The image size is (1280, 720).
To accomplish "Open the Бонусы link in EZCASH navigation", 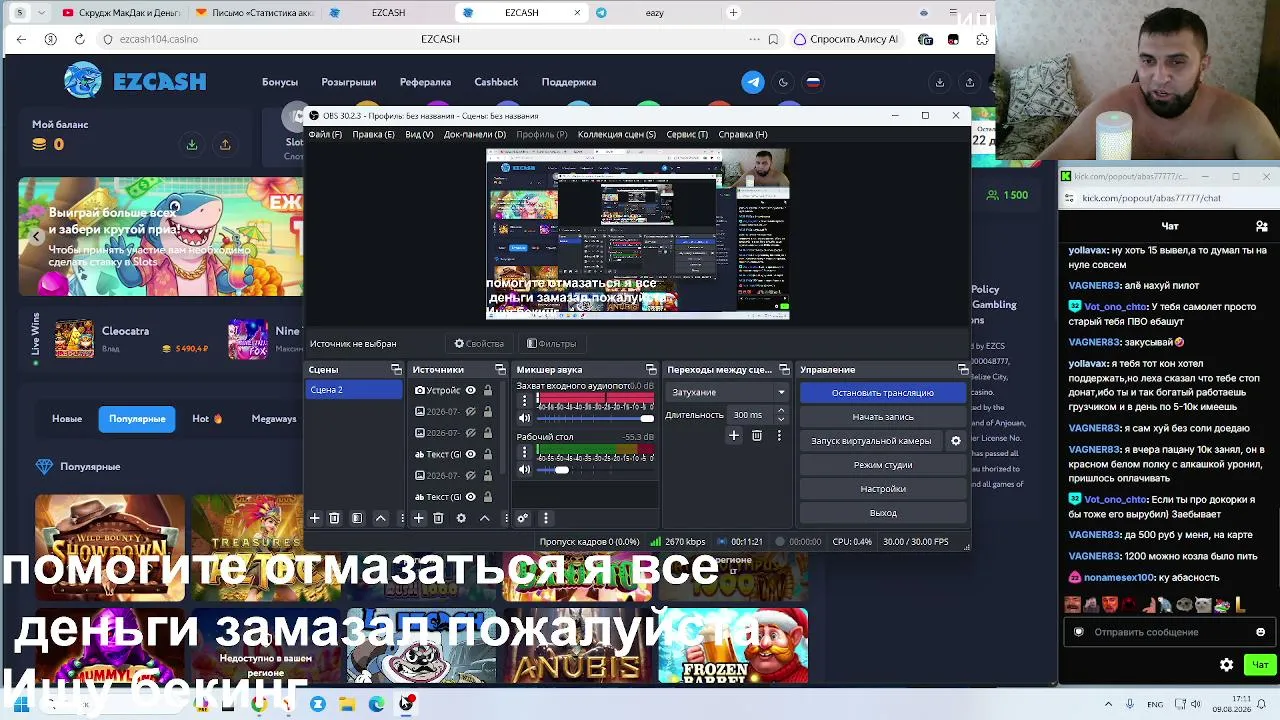I will [x=280, y=82].
